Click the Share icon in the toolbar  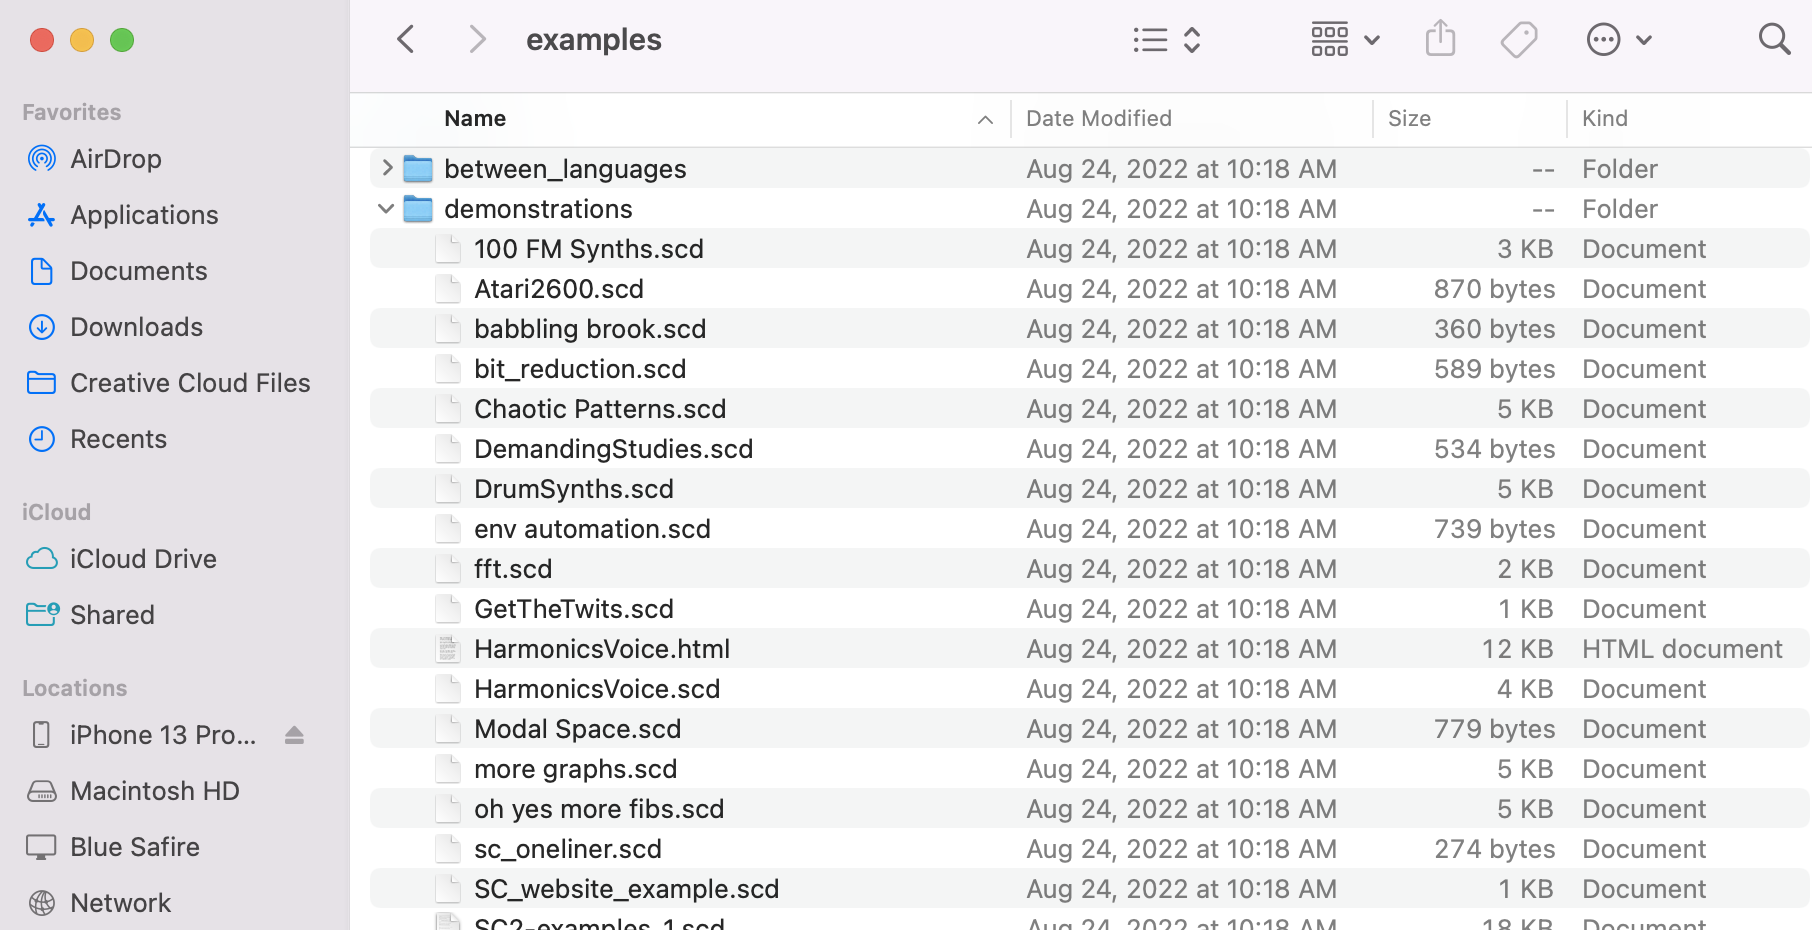[1440, 38]
